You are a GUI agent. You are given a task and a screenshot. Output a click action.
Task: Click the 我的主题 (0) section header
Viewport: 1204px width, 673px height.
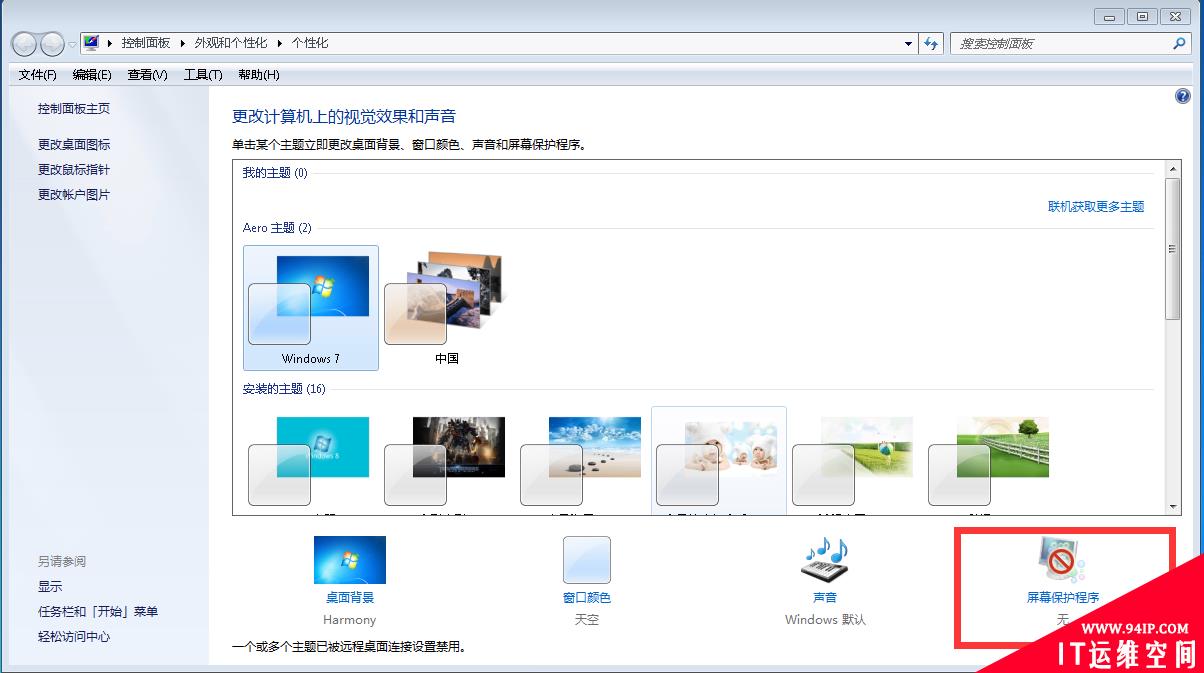275,173
